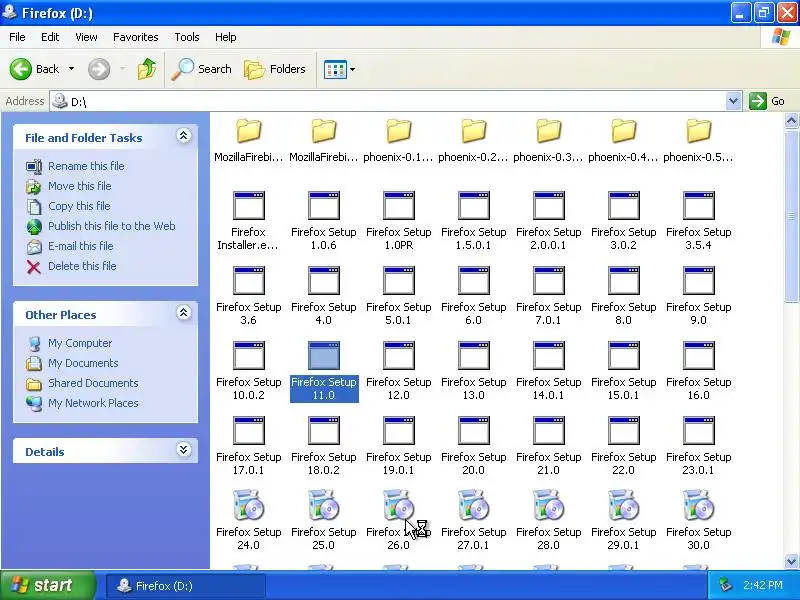Open My Network Places link

[93, 403]
